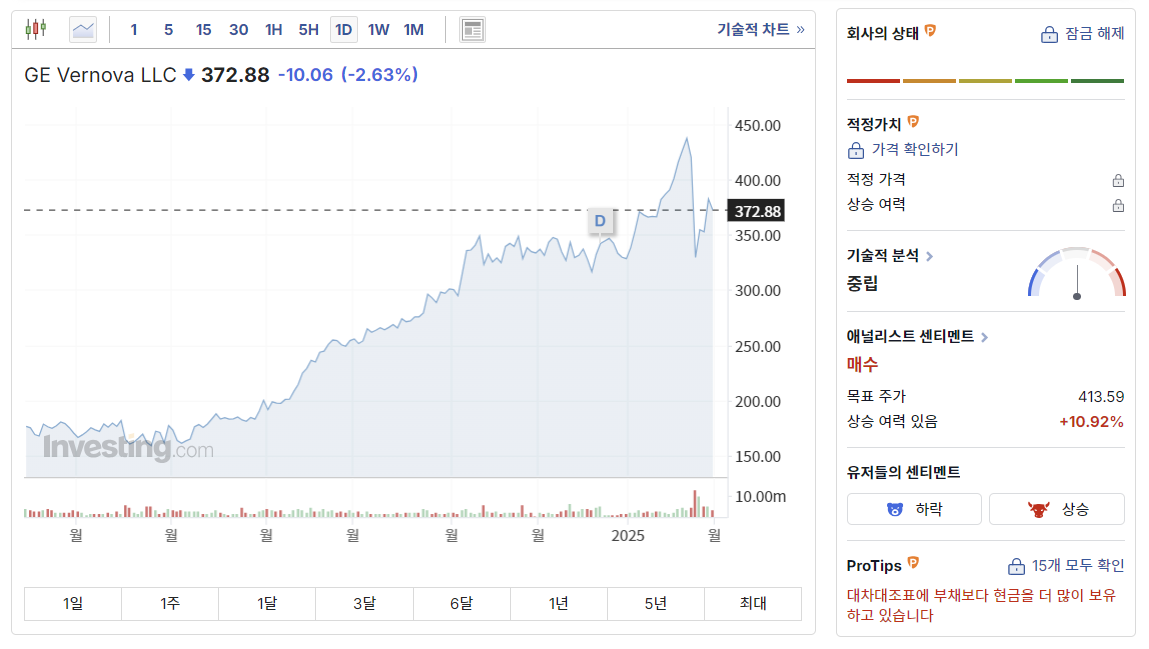Select the 5 minute interval
Viewport: 1149px width, 649px height.
[169, 29]
